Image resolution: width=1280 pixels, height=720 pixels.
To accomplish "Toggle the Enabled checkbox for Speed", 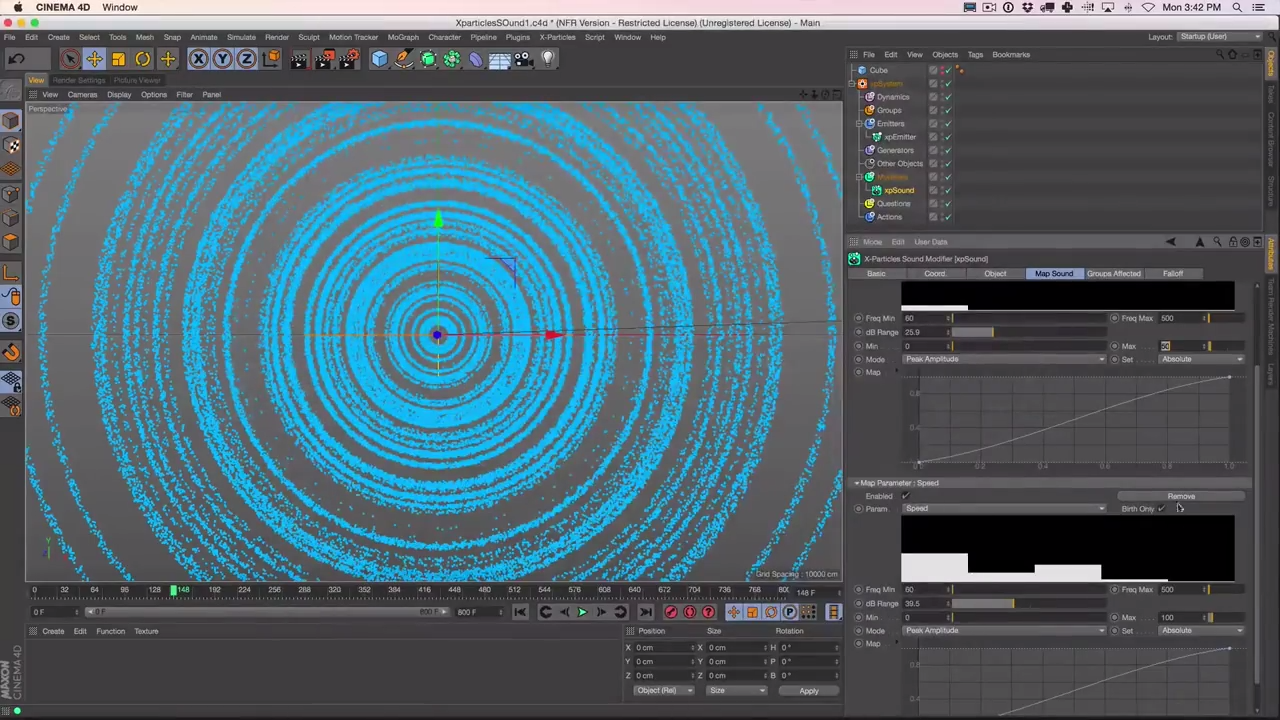I will (906, 496).
